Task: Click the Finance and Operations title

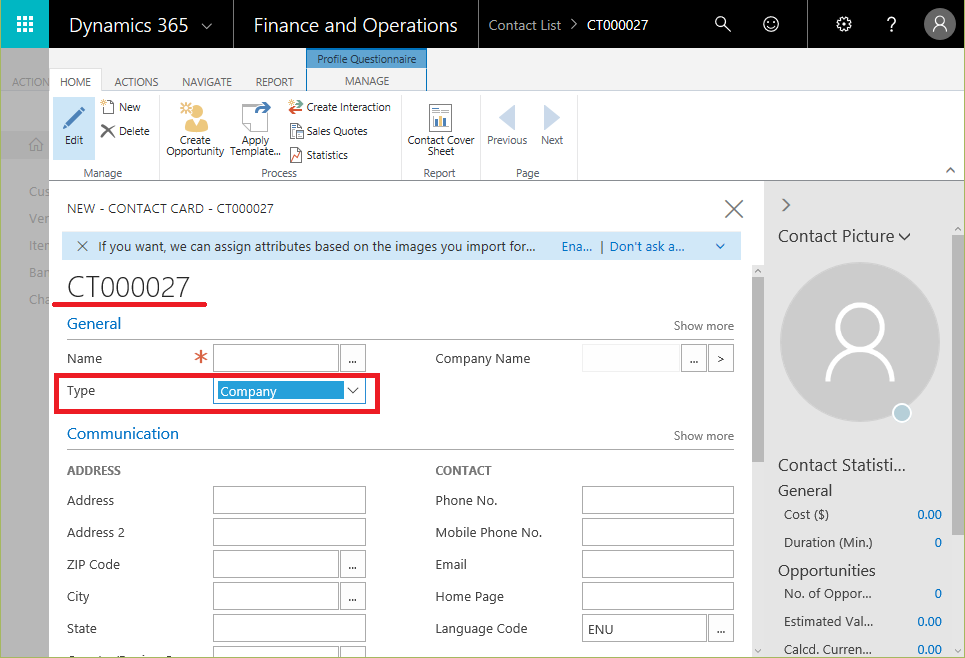Action: click(355, 25)
